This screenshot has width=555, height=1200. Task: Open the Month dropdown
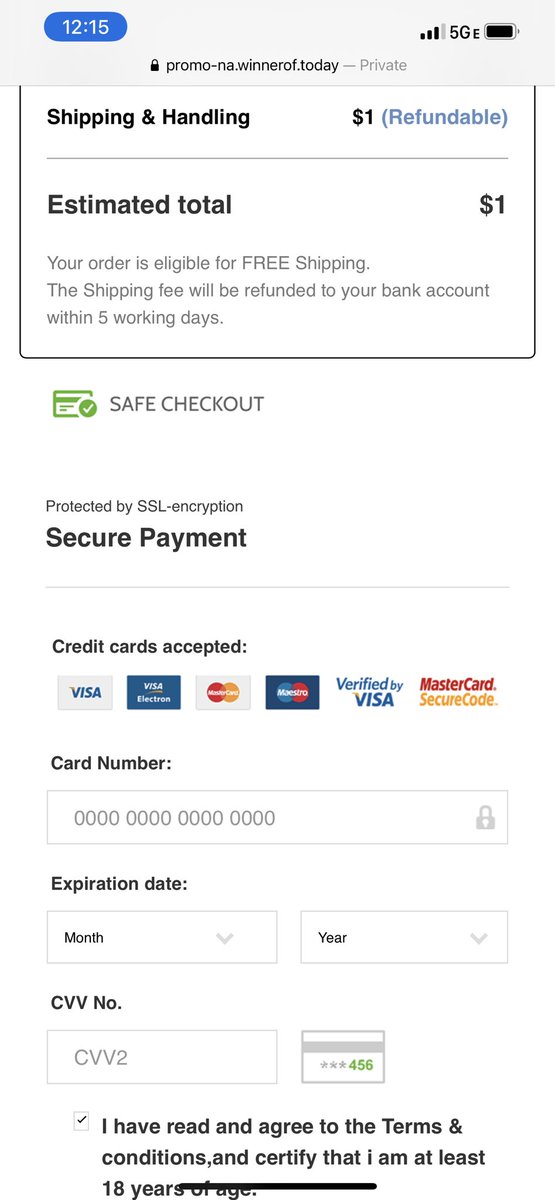point(162,937)
